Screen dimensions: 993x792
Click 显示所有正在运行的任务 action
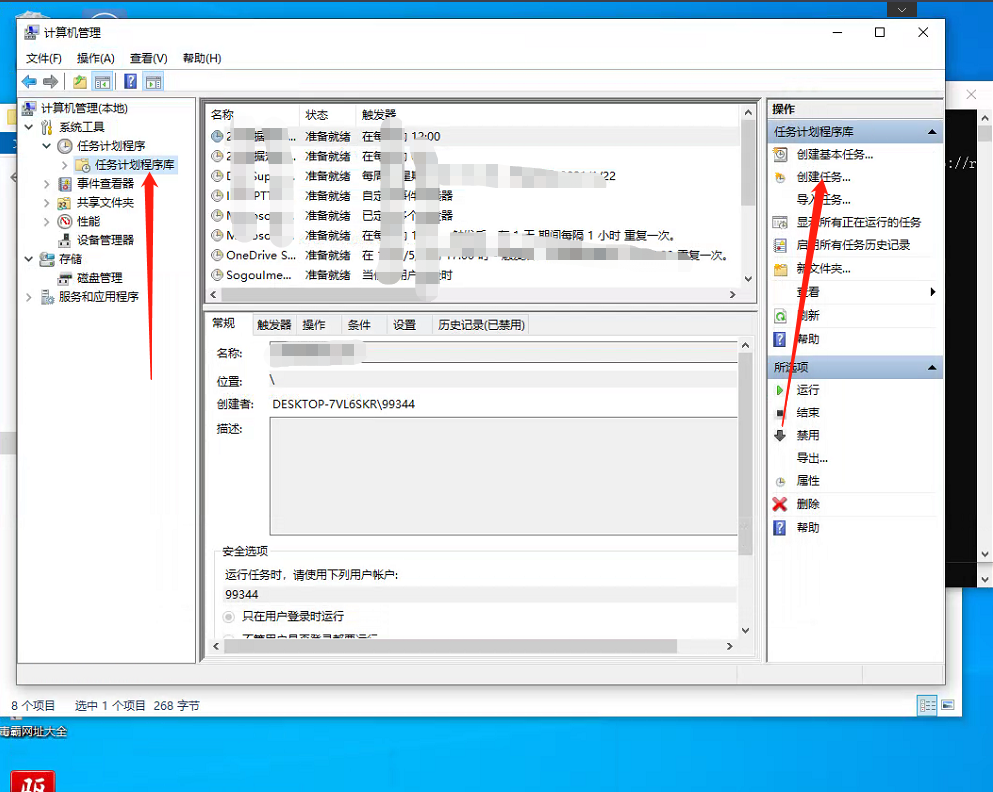pos(858,222)
